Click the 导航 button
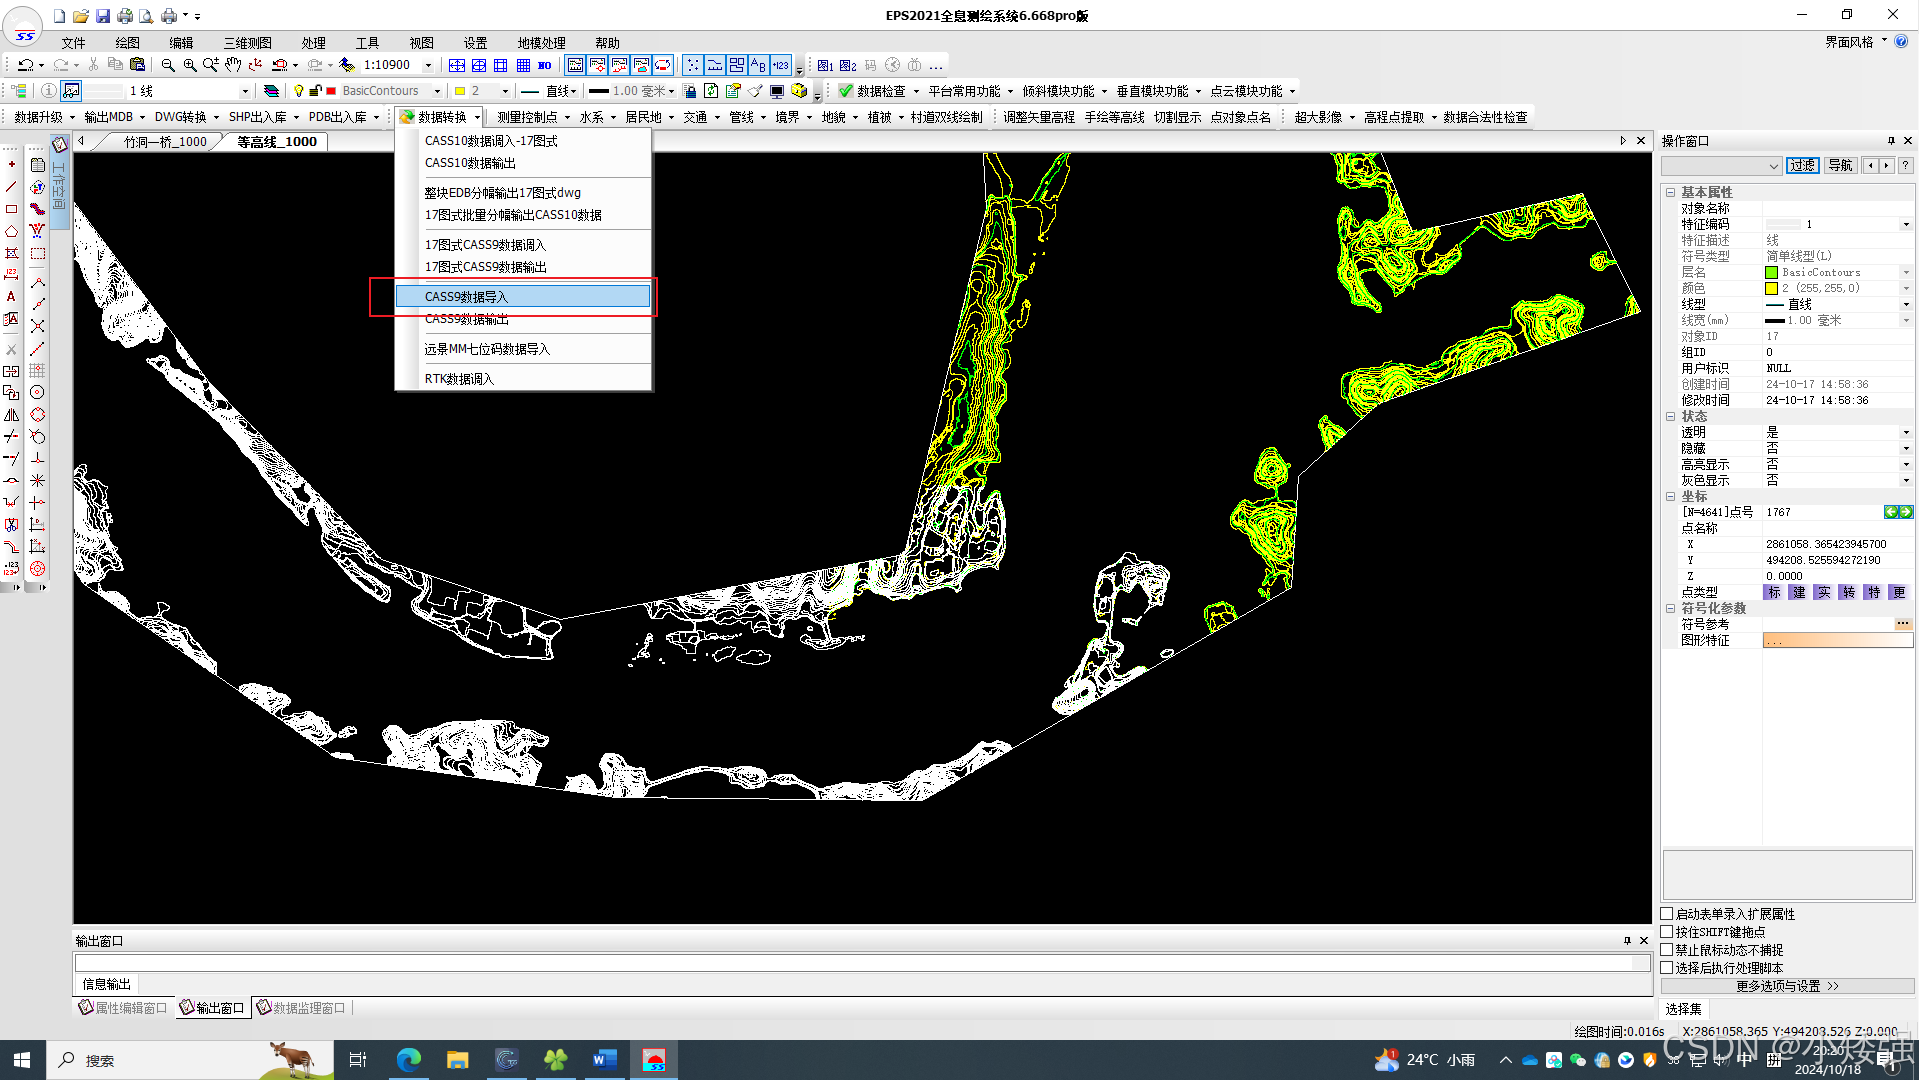Viewport: 1919px width, 1080px height. click(1840, 166)
